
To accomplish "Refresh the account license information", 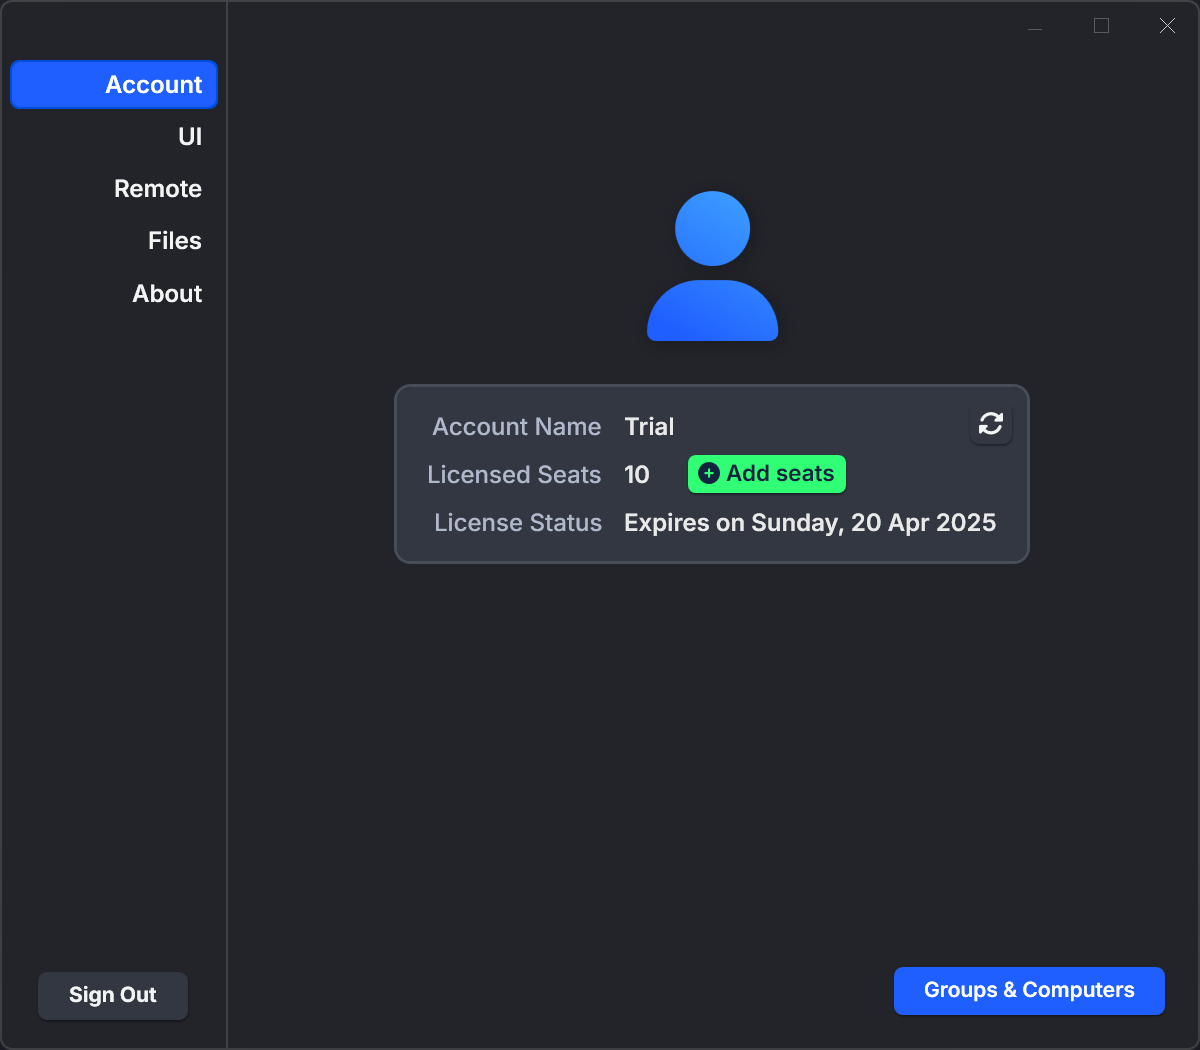I will 991,424.
